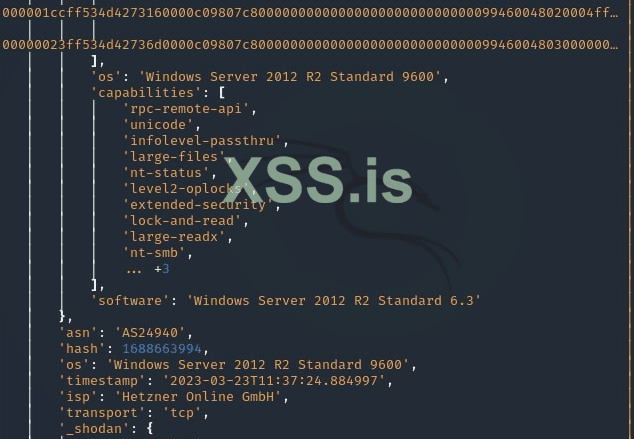The height and width of the screenshot is (439, 634).
Task: Click the 'nt-smb' capability entry
Action: tap(154, 253)
